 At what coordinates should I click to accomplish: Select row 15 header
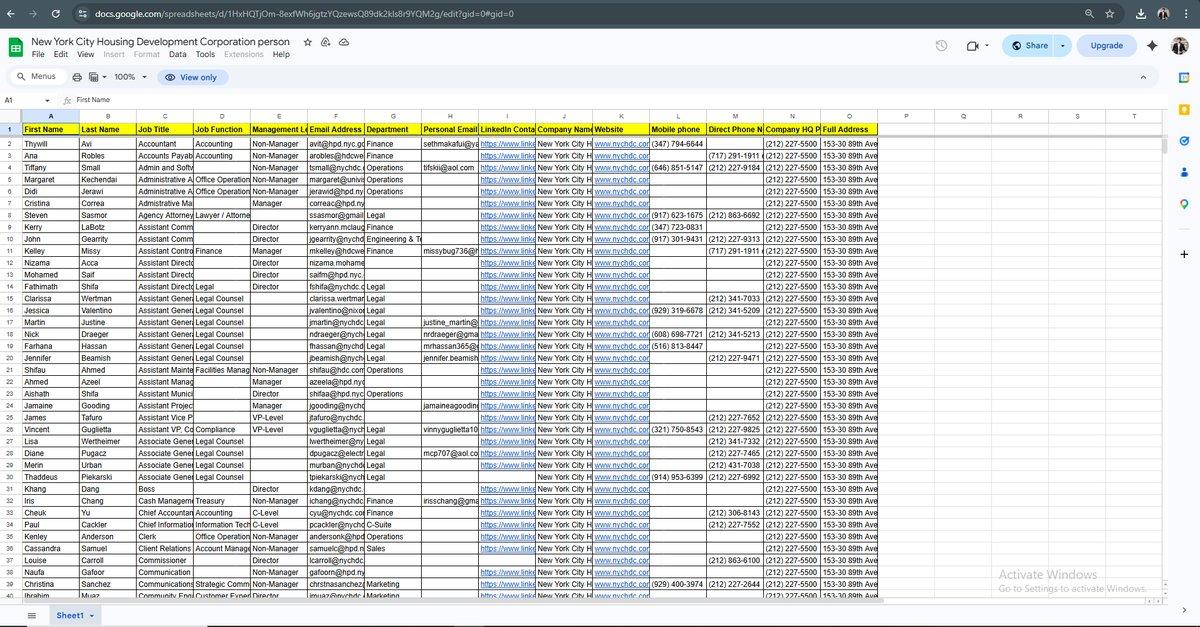[10, 298]
